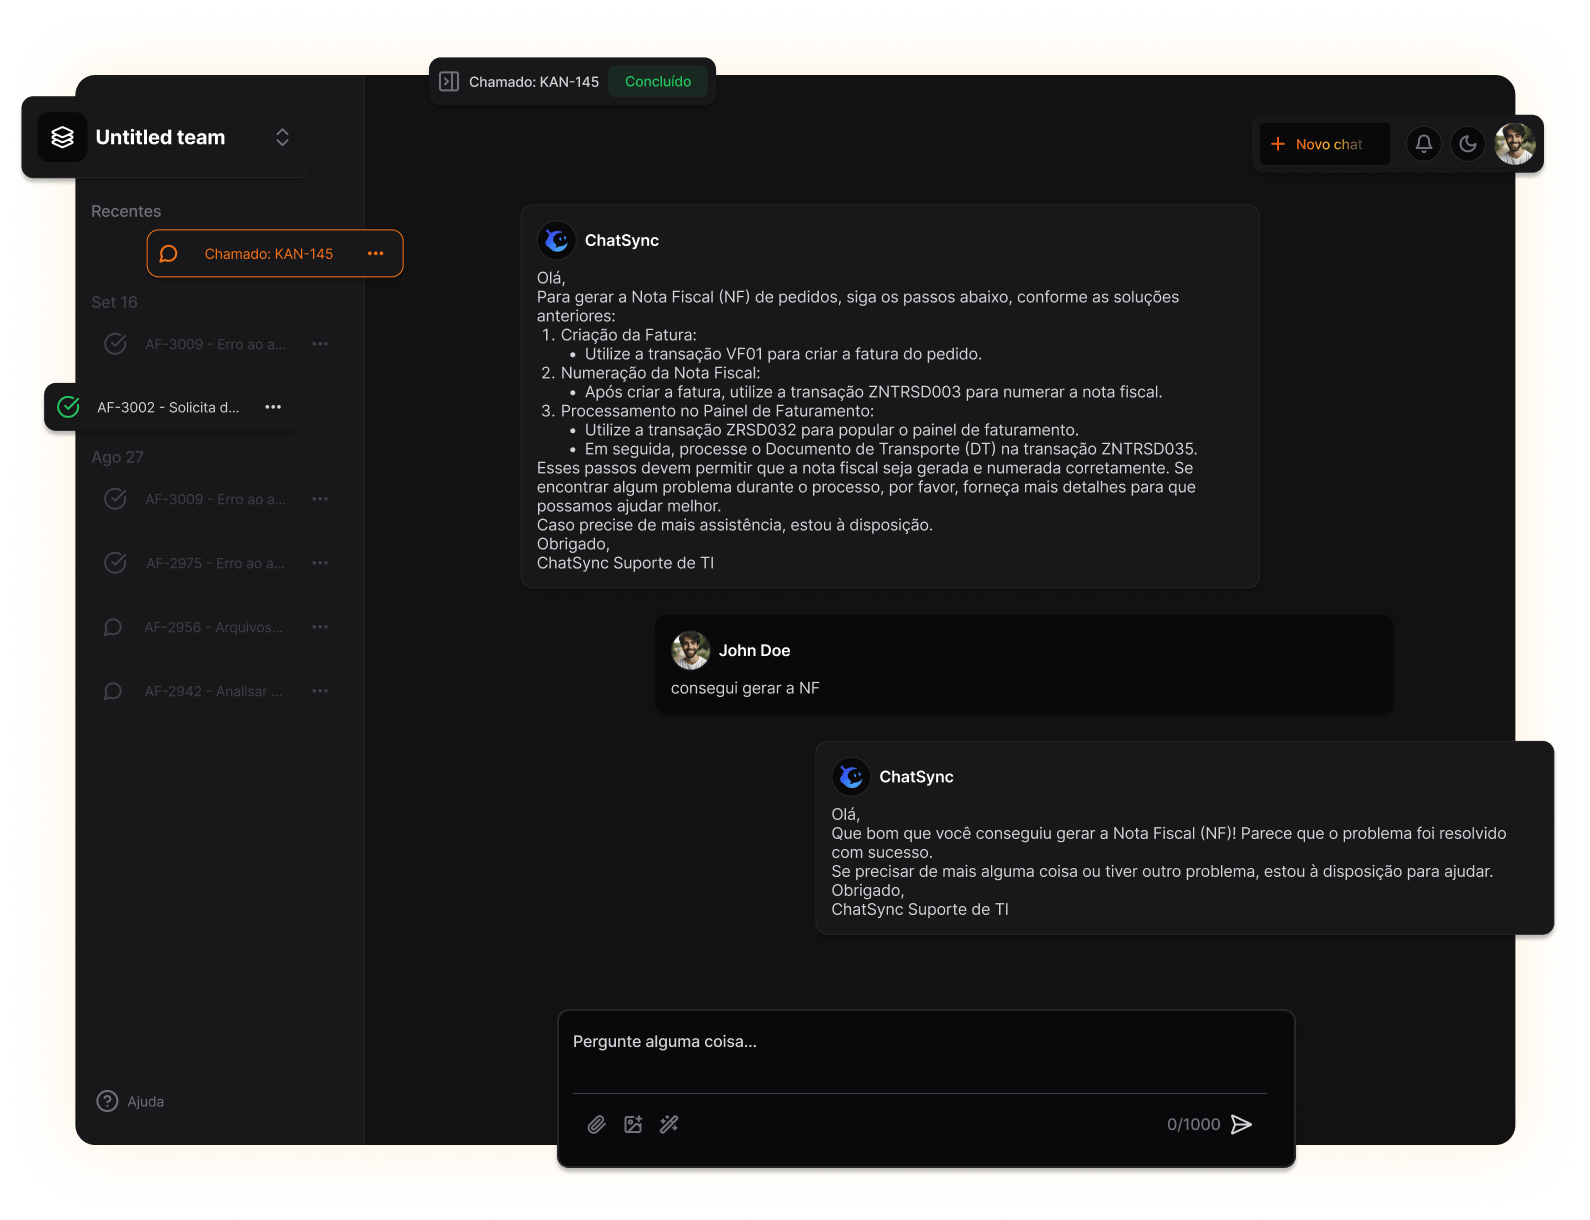Open the AF-2956 - Arquivos chat
This screenshot has width=1590, height=1220.
click(214, 627)
